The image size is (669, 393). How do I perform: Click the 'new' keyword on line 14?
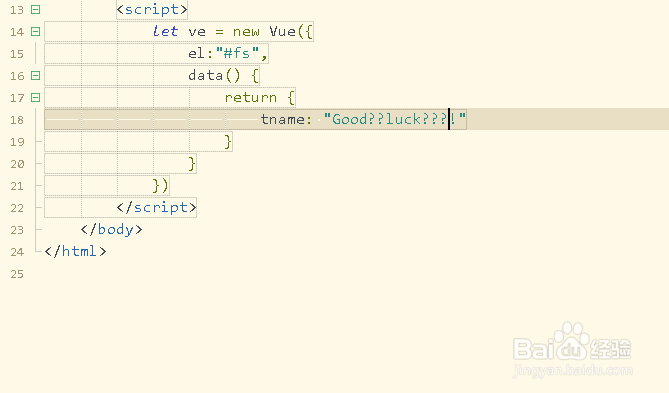pyautogui.click(x=246, y=32)
